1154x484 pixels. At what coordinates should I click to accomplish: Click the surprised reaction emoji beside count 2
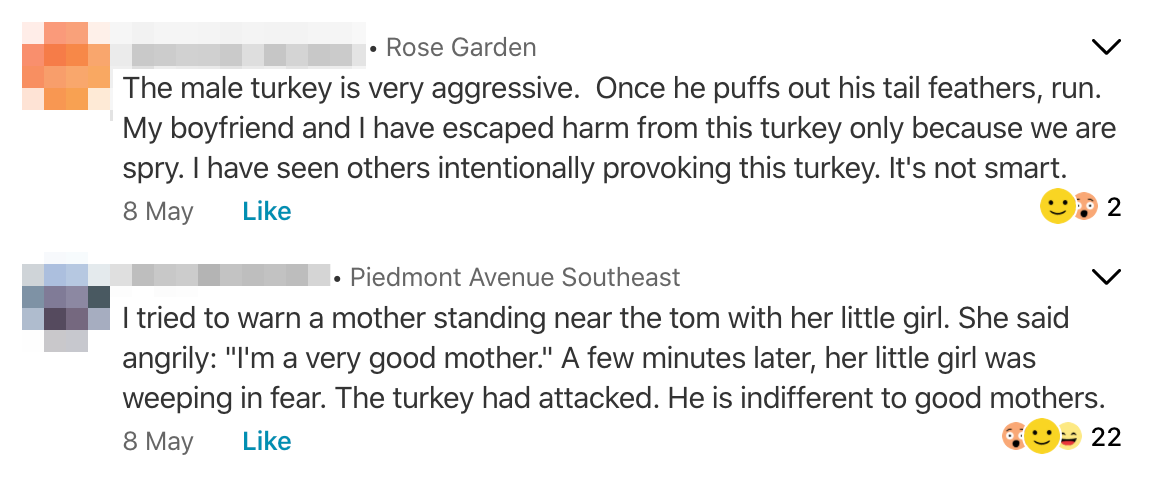[1087, 207]
